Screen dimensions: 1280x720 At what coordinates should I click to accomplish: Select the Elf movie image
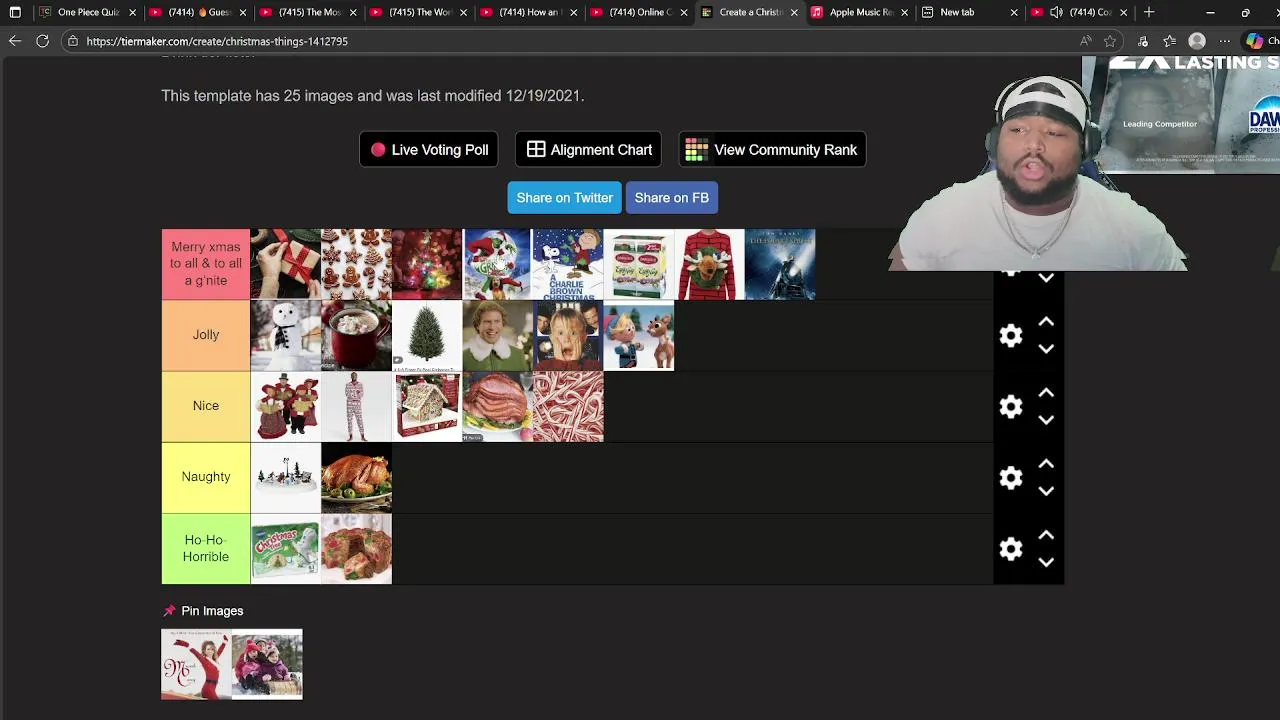pos(497,335)
